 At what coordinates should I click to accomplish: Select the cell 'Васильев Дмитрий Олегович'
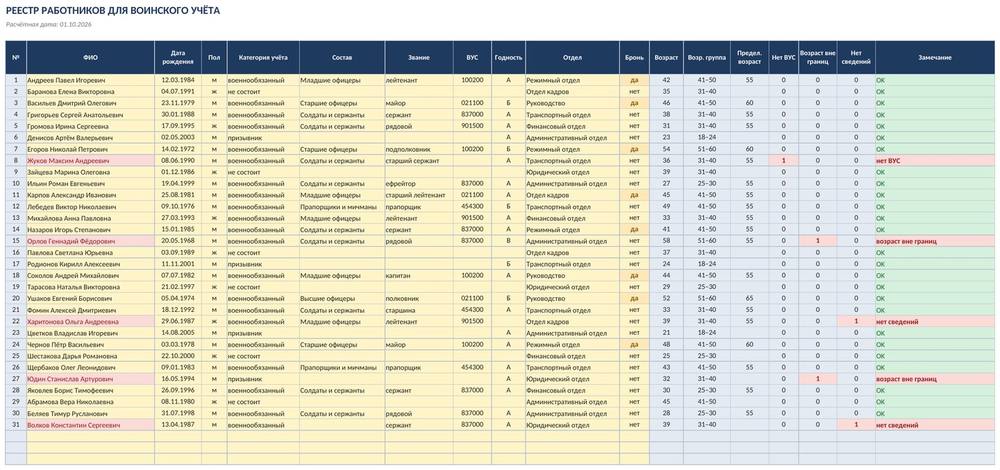[90, 103]
